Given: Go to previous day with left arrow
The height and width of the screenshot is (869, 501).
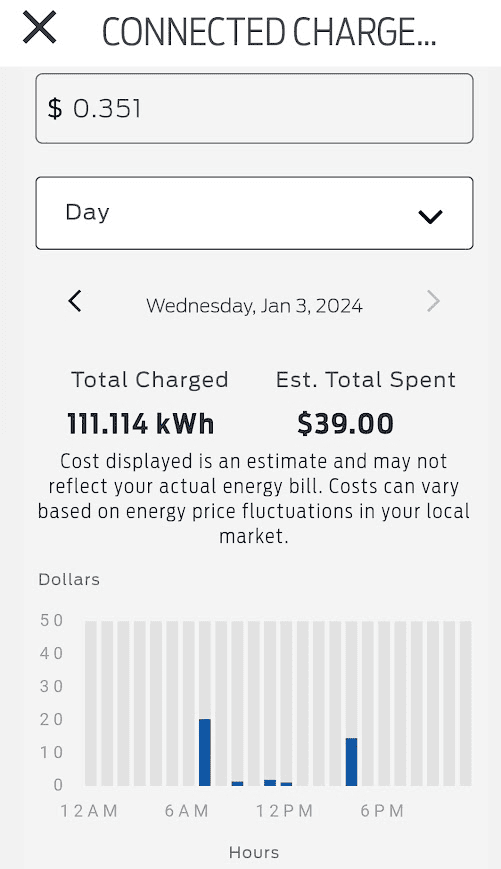Looking at the screenshot, I should (75, 301).
